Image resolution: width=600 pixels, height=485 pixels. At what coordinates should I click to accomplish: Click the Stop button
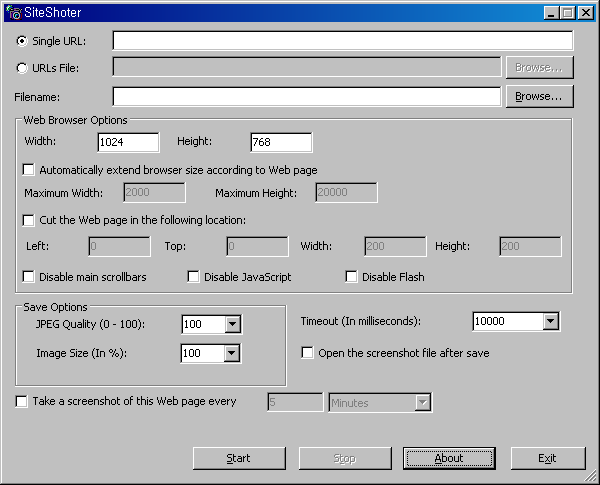point(345,458)
